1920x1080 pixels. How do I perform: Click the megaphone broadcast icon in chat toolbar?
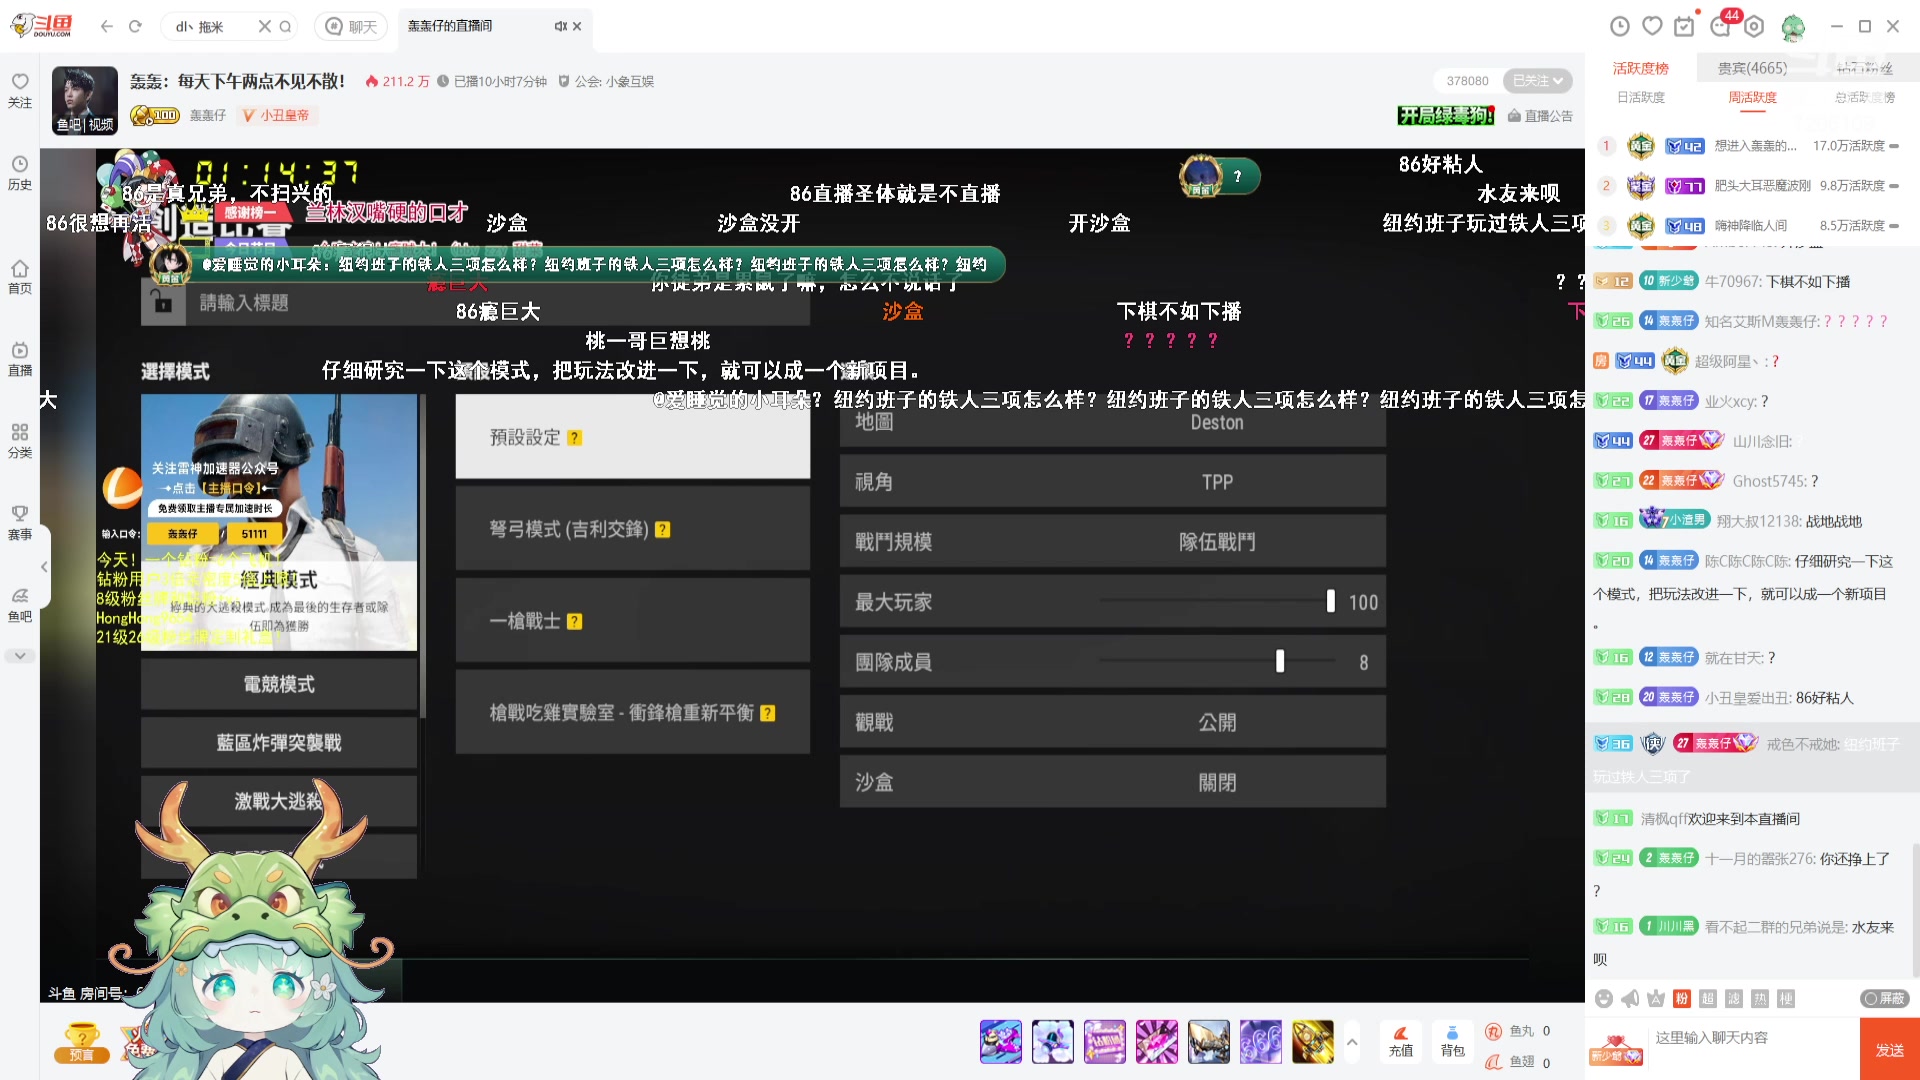(x=1628, y=997)
